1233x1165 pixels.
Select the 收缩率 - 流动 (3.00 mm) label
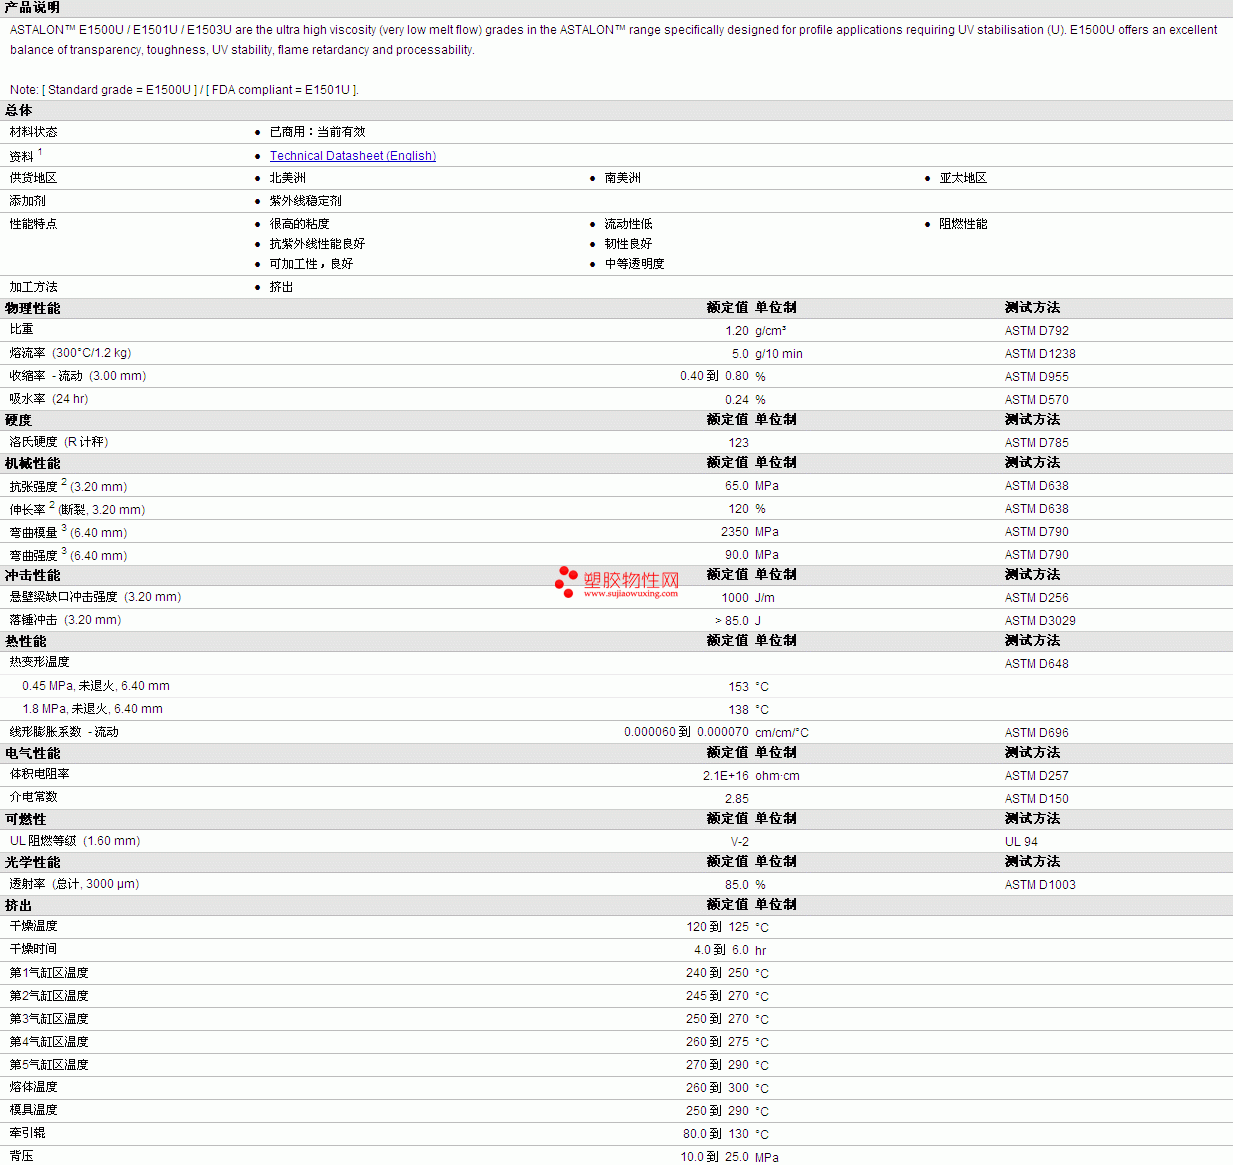click(x=78, y=376)
